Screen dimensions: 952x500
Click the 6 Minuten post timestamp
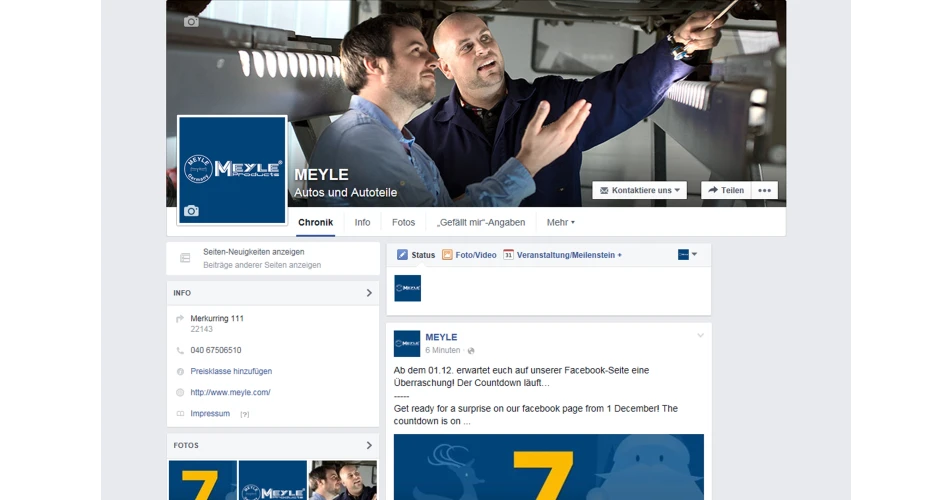click(443, 351)
